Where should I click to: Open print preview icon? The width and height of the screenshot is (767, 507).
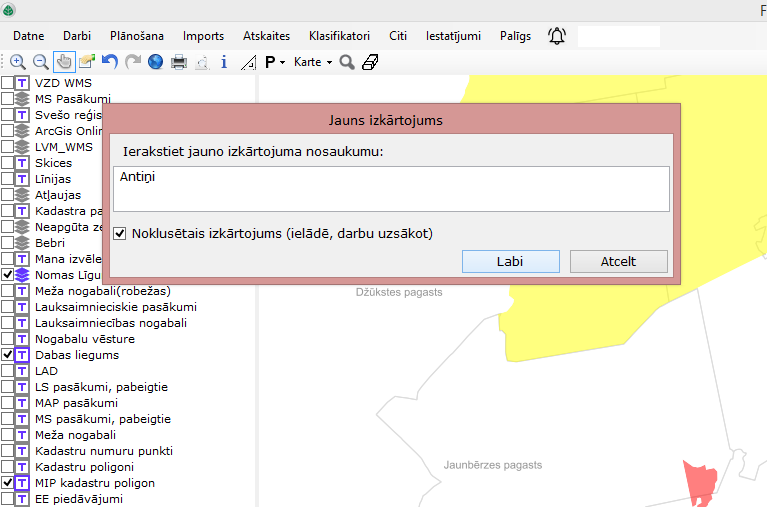[203, 63]
